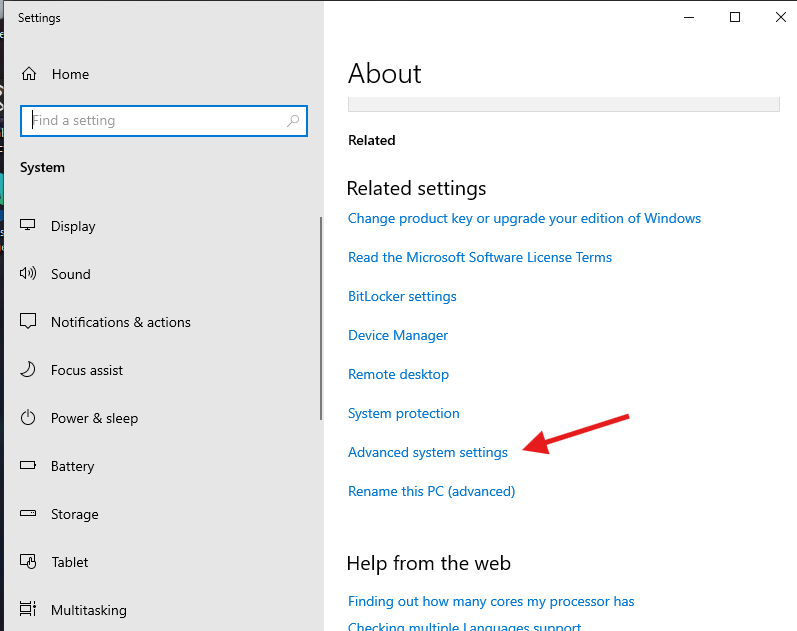The width and height of the screenshot is (797, 631).
Task: Open Power & sleep icon
Action: point(29,418)
